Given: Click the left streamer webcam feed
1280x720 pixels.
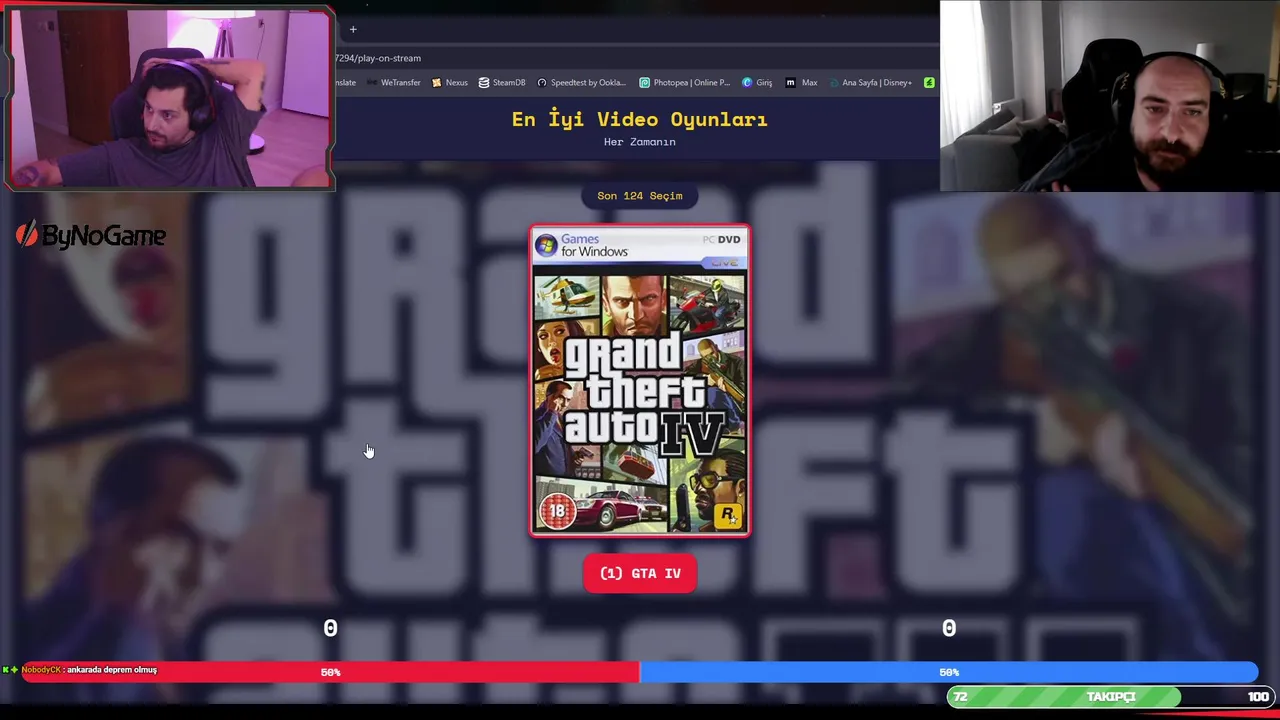Looking at the screenshot, I should point(168,98).
